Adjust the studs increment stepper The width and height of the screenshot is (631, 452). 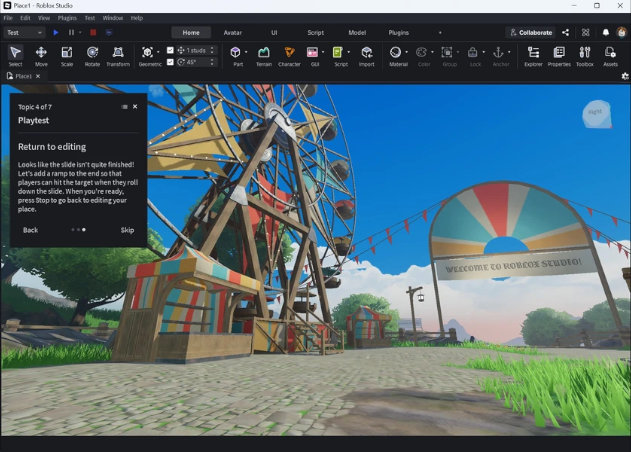(x=212, y=50)
